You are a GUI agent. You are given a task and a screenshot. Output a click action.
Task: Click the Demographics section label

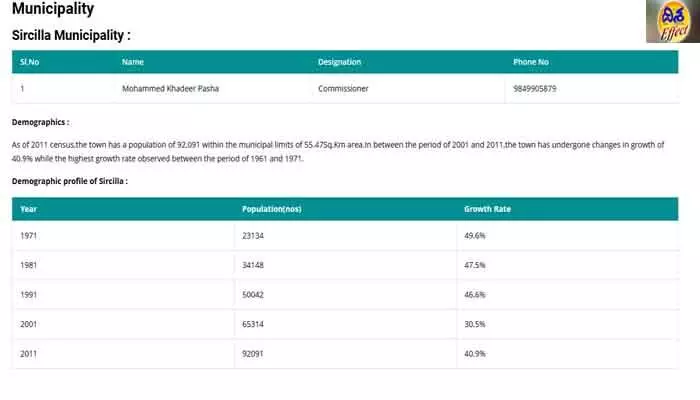coord(41,122)
